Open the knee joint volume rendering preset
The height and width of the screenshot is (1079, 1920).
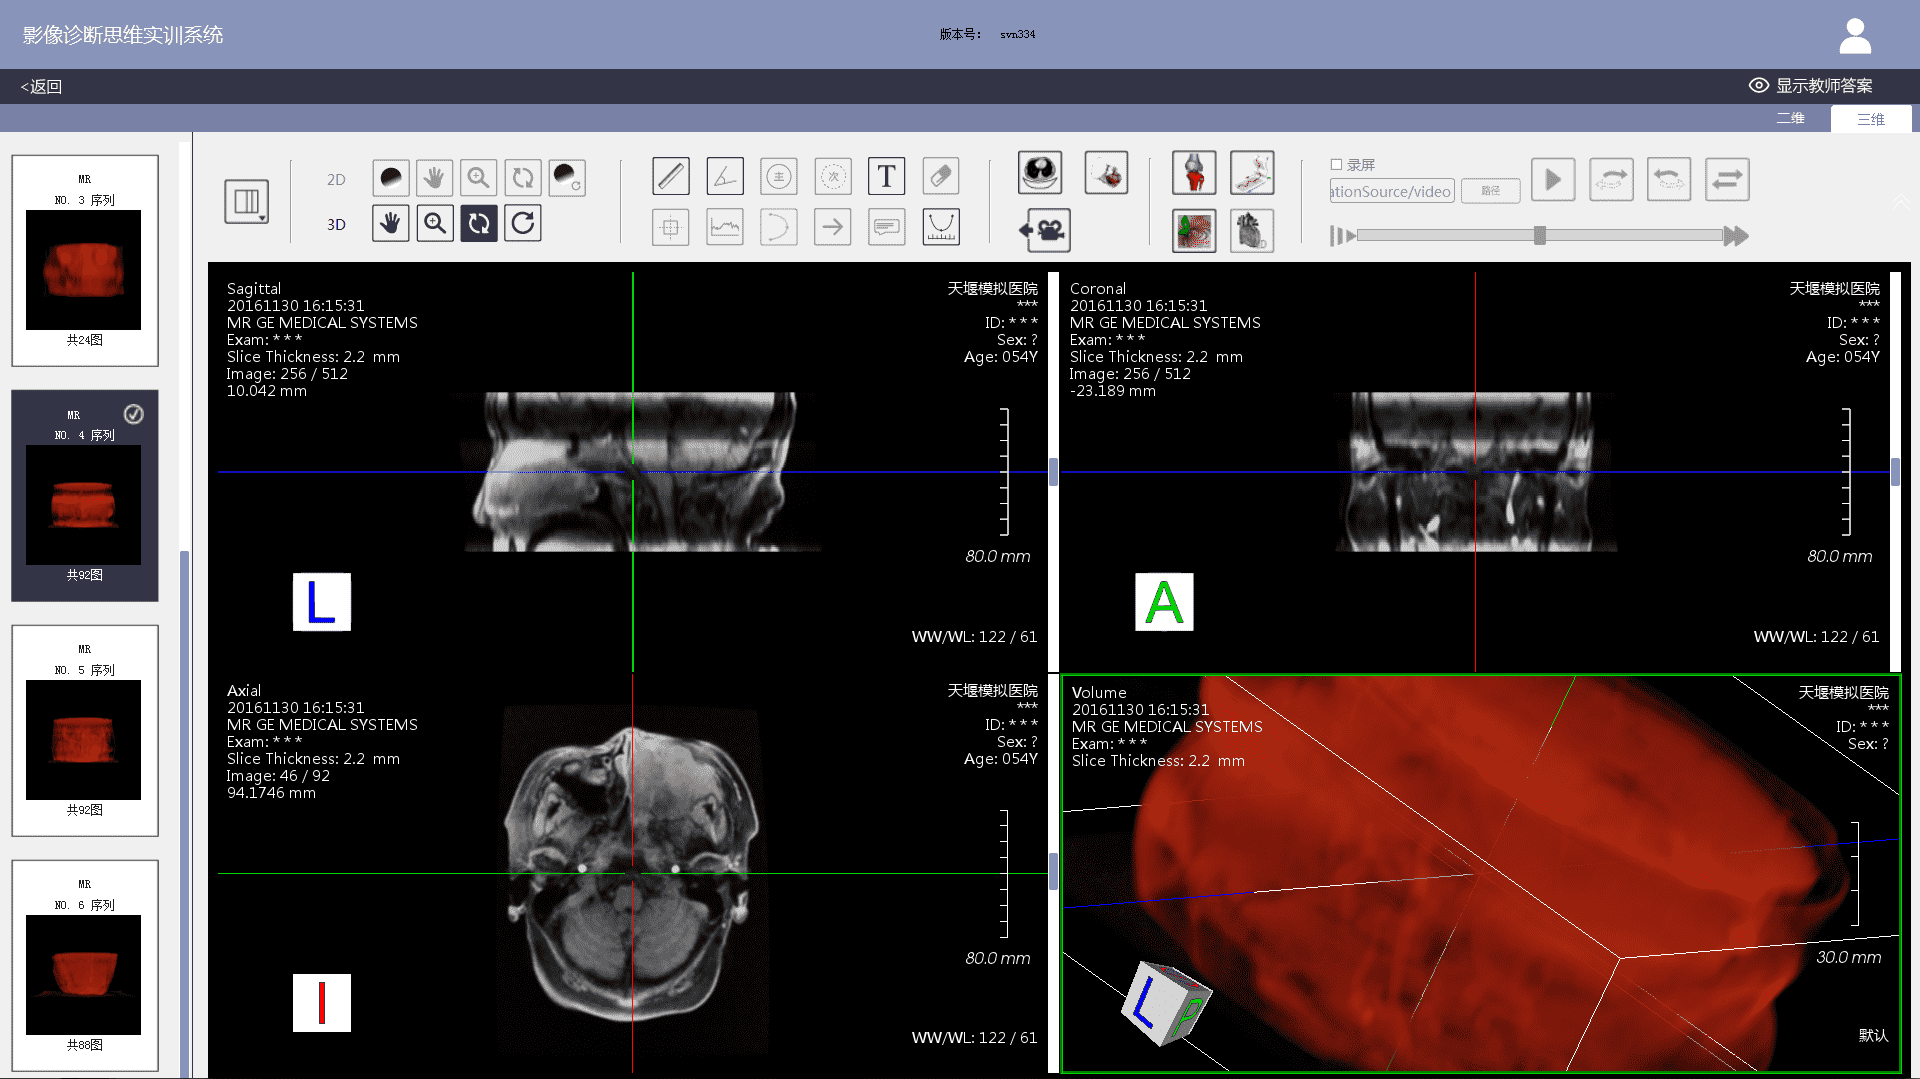click(x=1194, y=172)
